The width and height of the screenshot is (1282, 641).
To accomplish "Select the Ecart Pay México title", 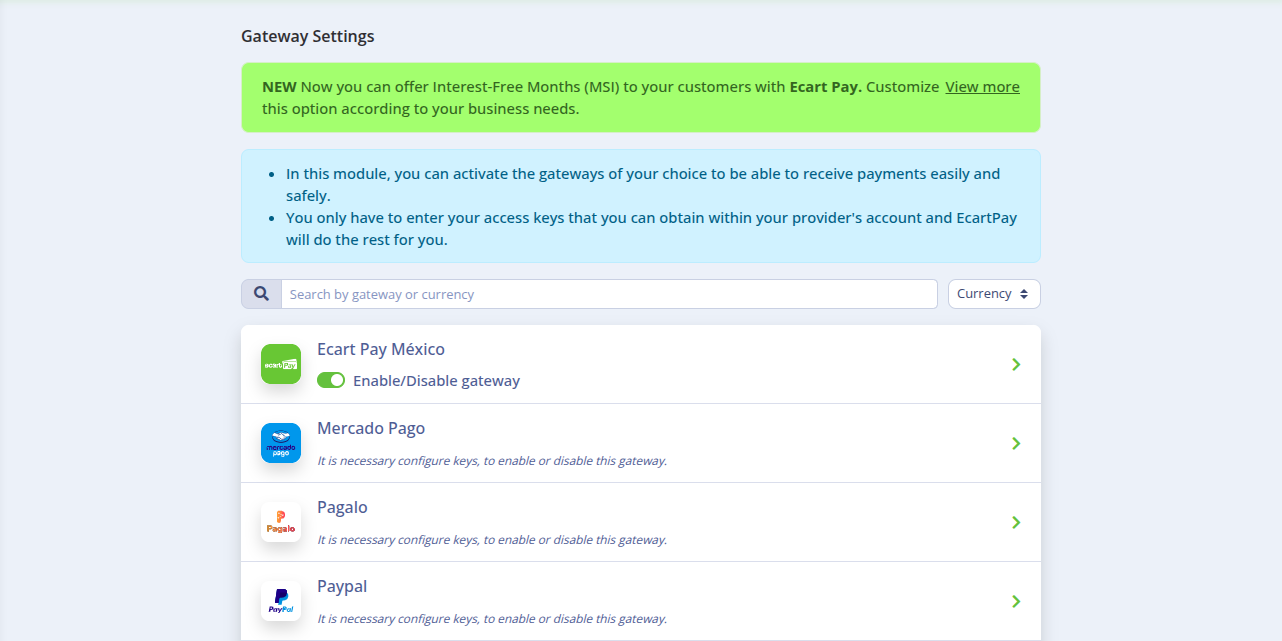I will (x=381, y=349).
